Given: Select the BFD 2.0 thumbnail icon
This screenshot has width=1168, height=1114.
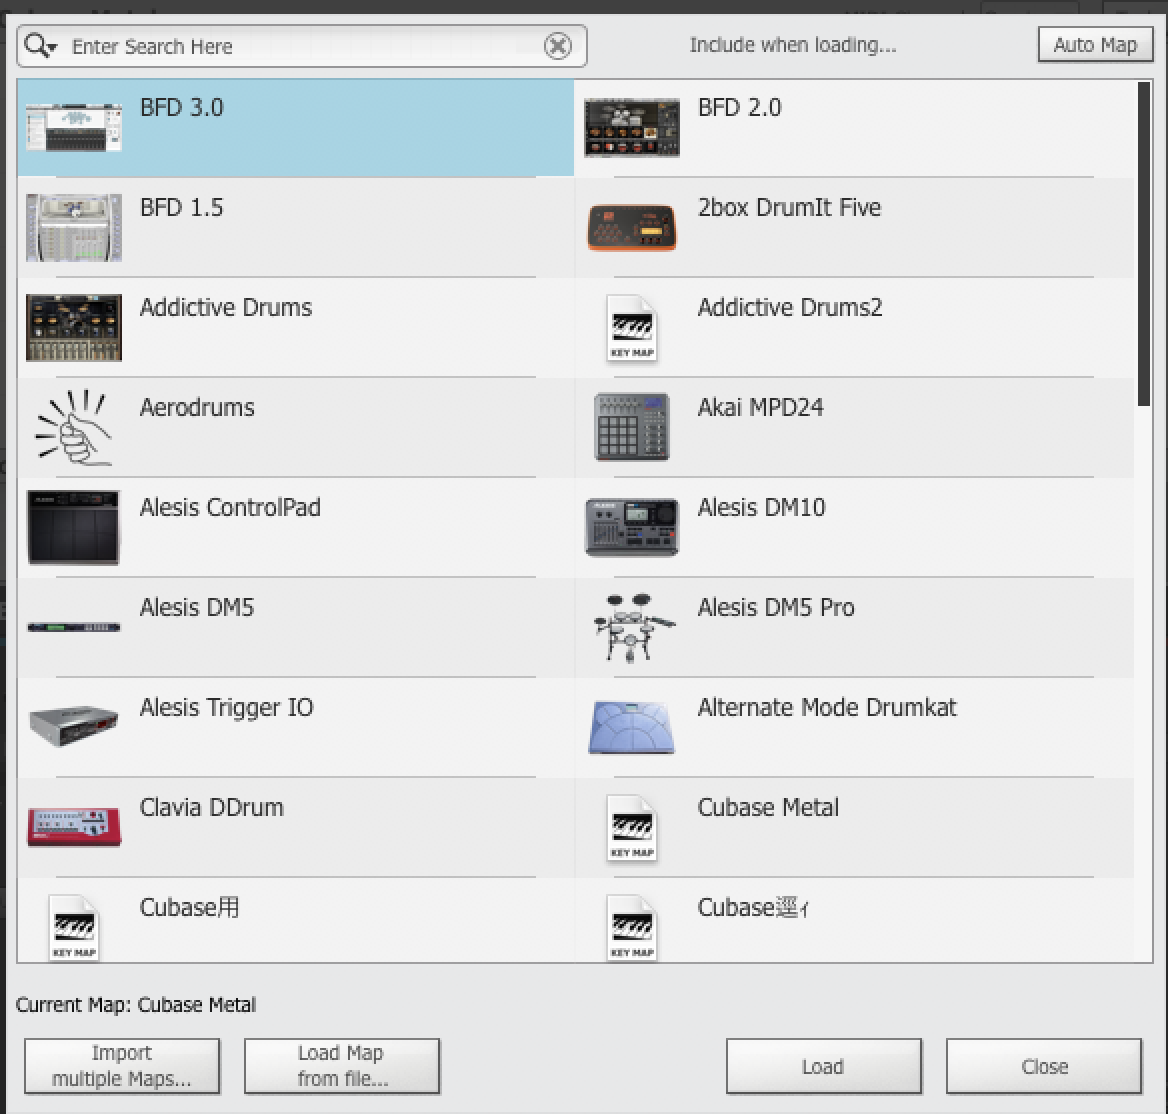Looking at the screenshot, I should (x=632, y=128).
